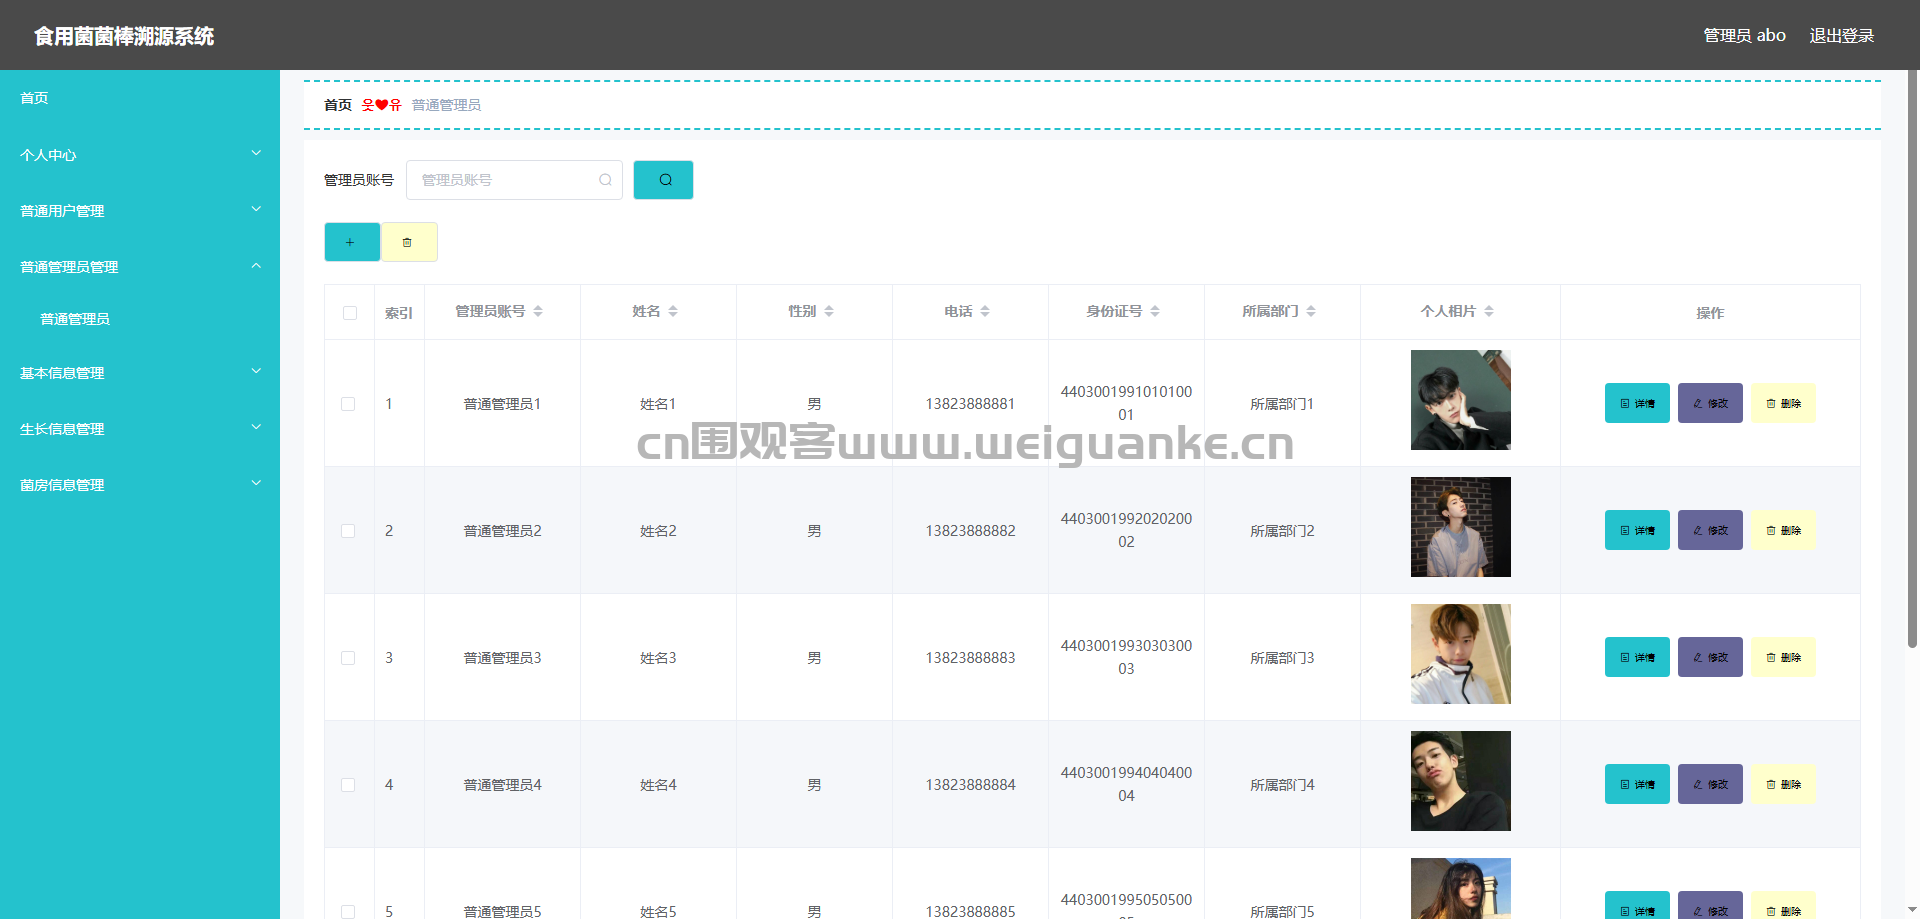Open photo thumbnail for 普通管理员4
This screenshot has width=1920, height=919.
[1460, 781]
